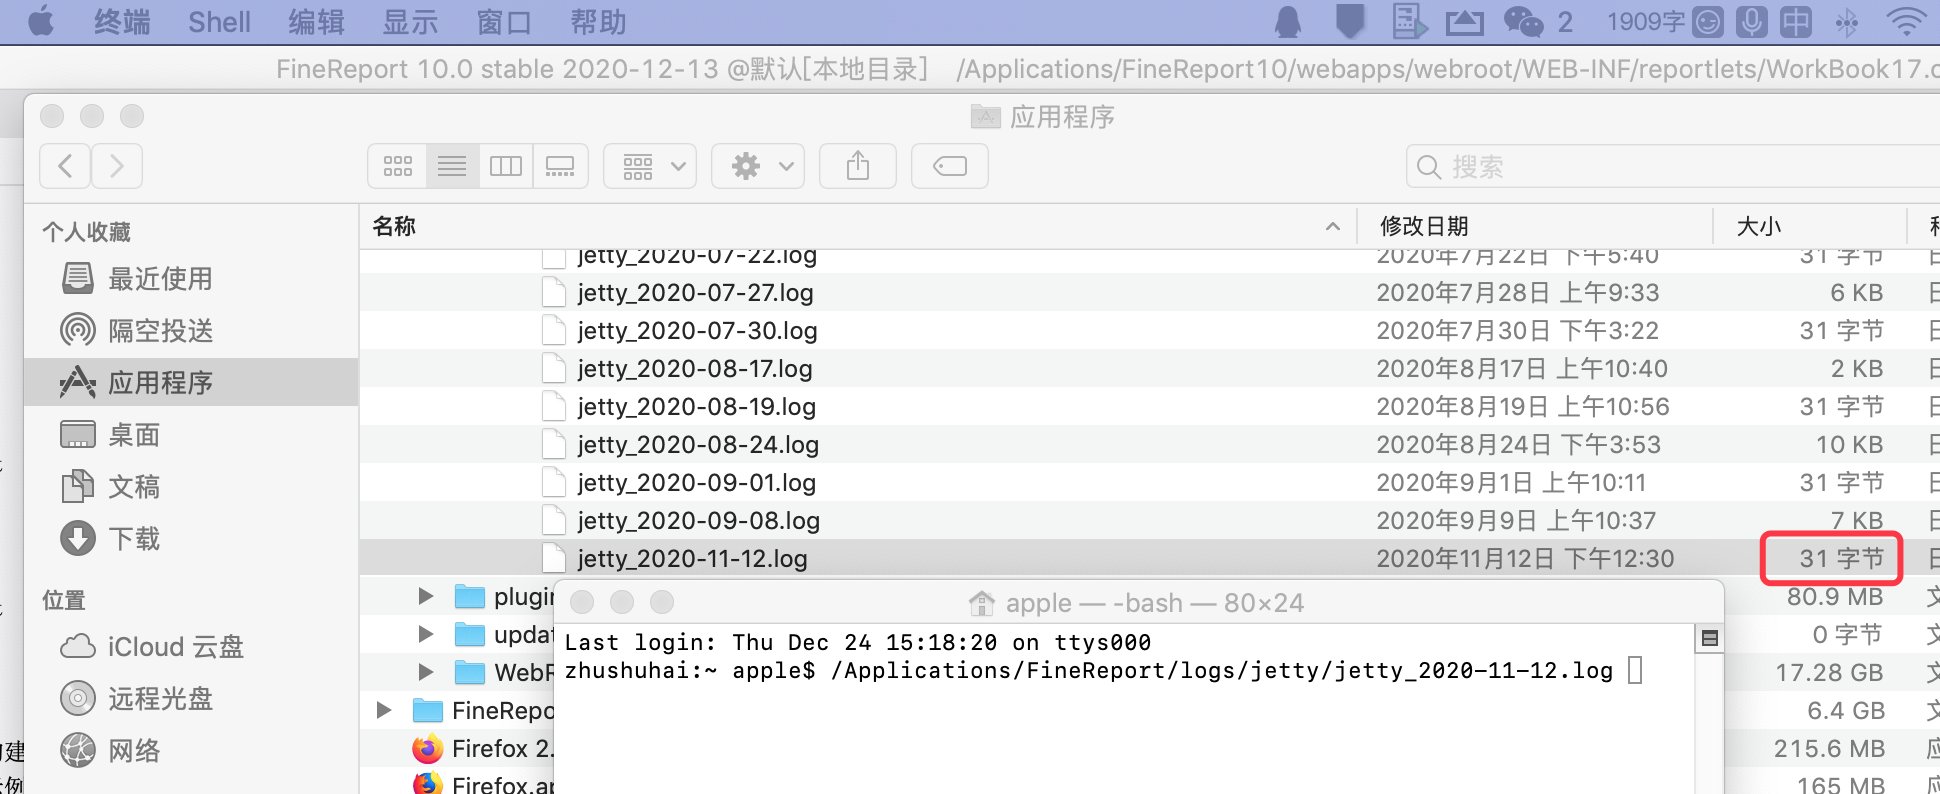1940x794 pixels.
Task: Switch Finder to gallery view
Action: tap(560, 166)
